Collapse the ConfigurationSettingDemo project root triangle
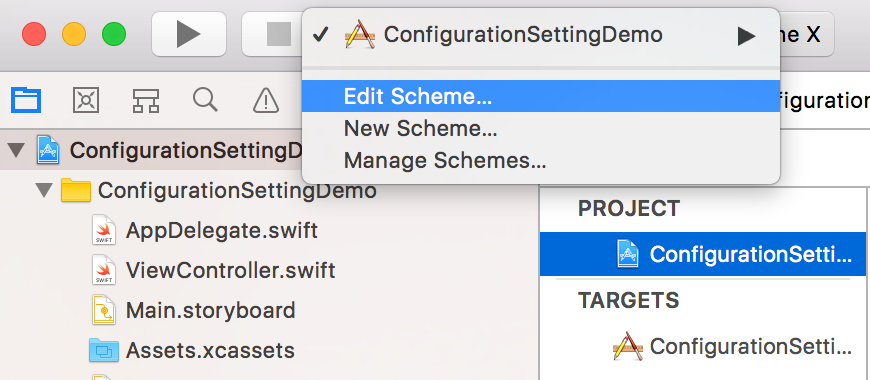 [17, 150]
